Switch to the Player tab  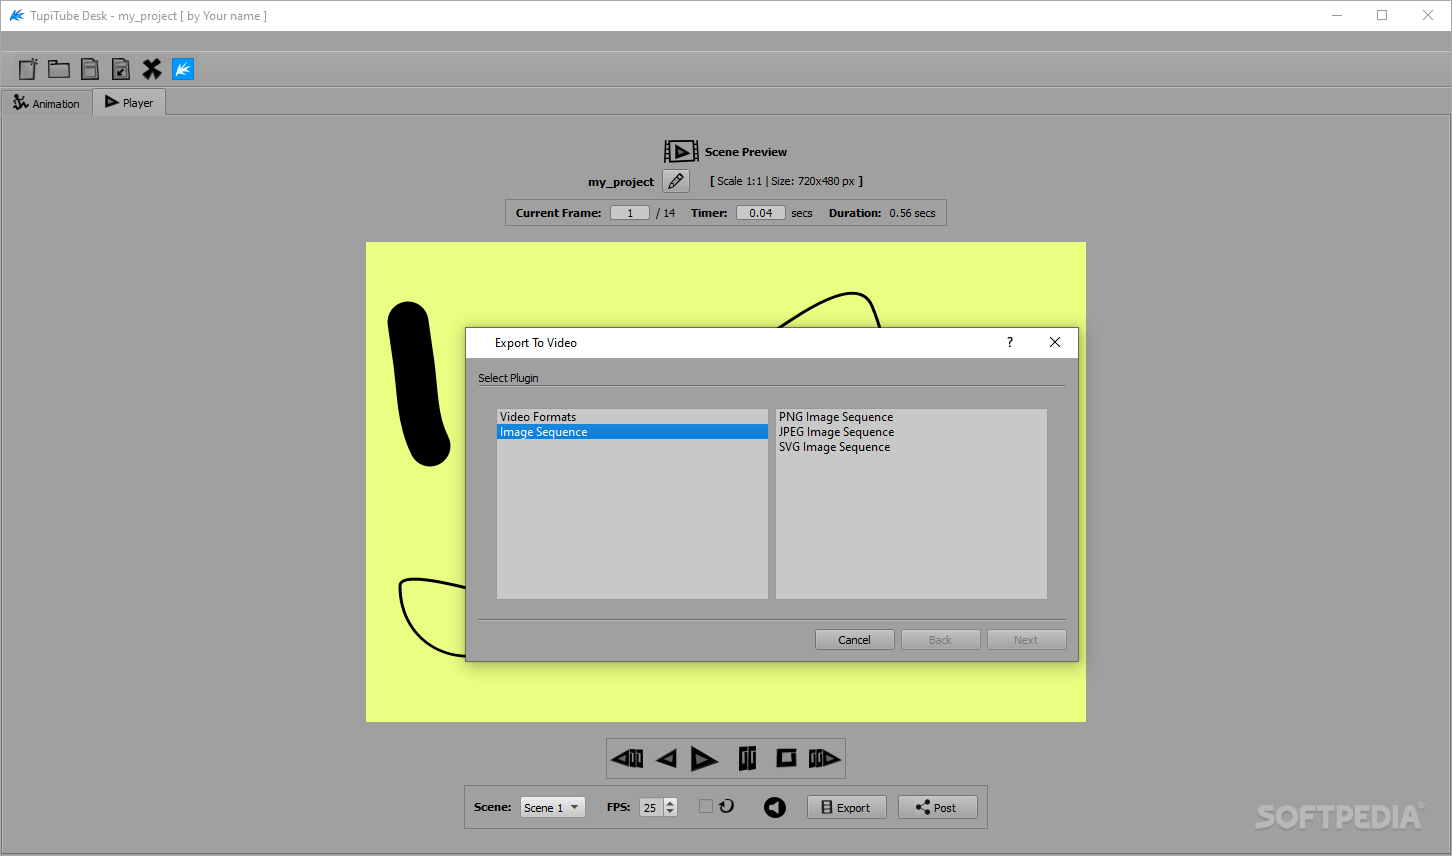[x=128, y=102]
